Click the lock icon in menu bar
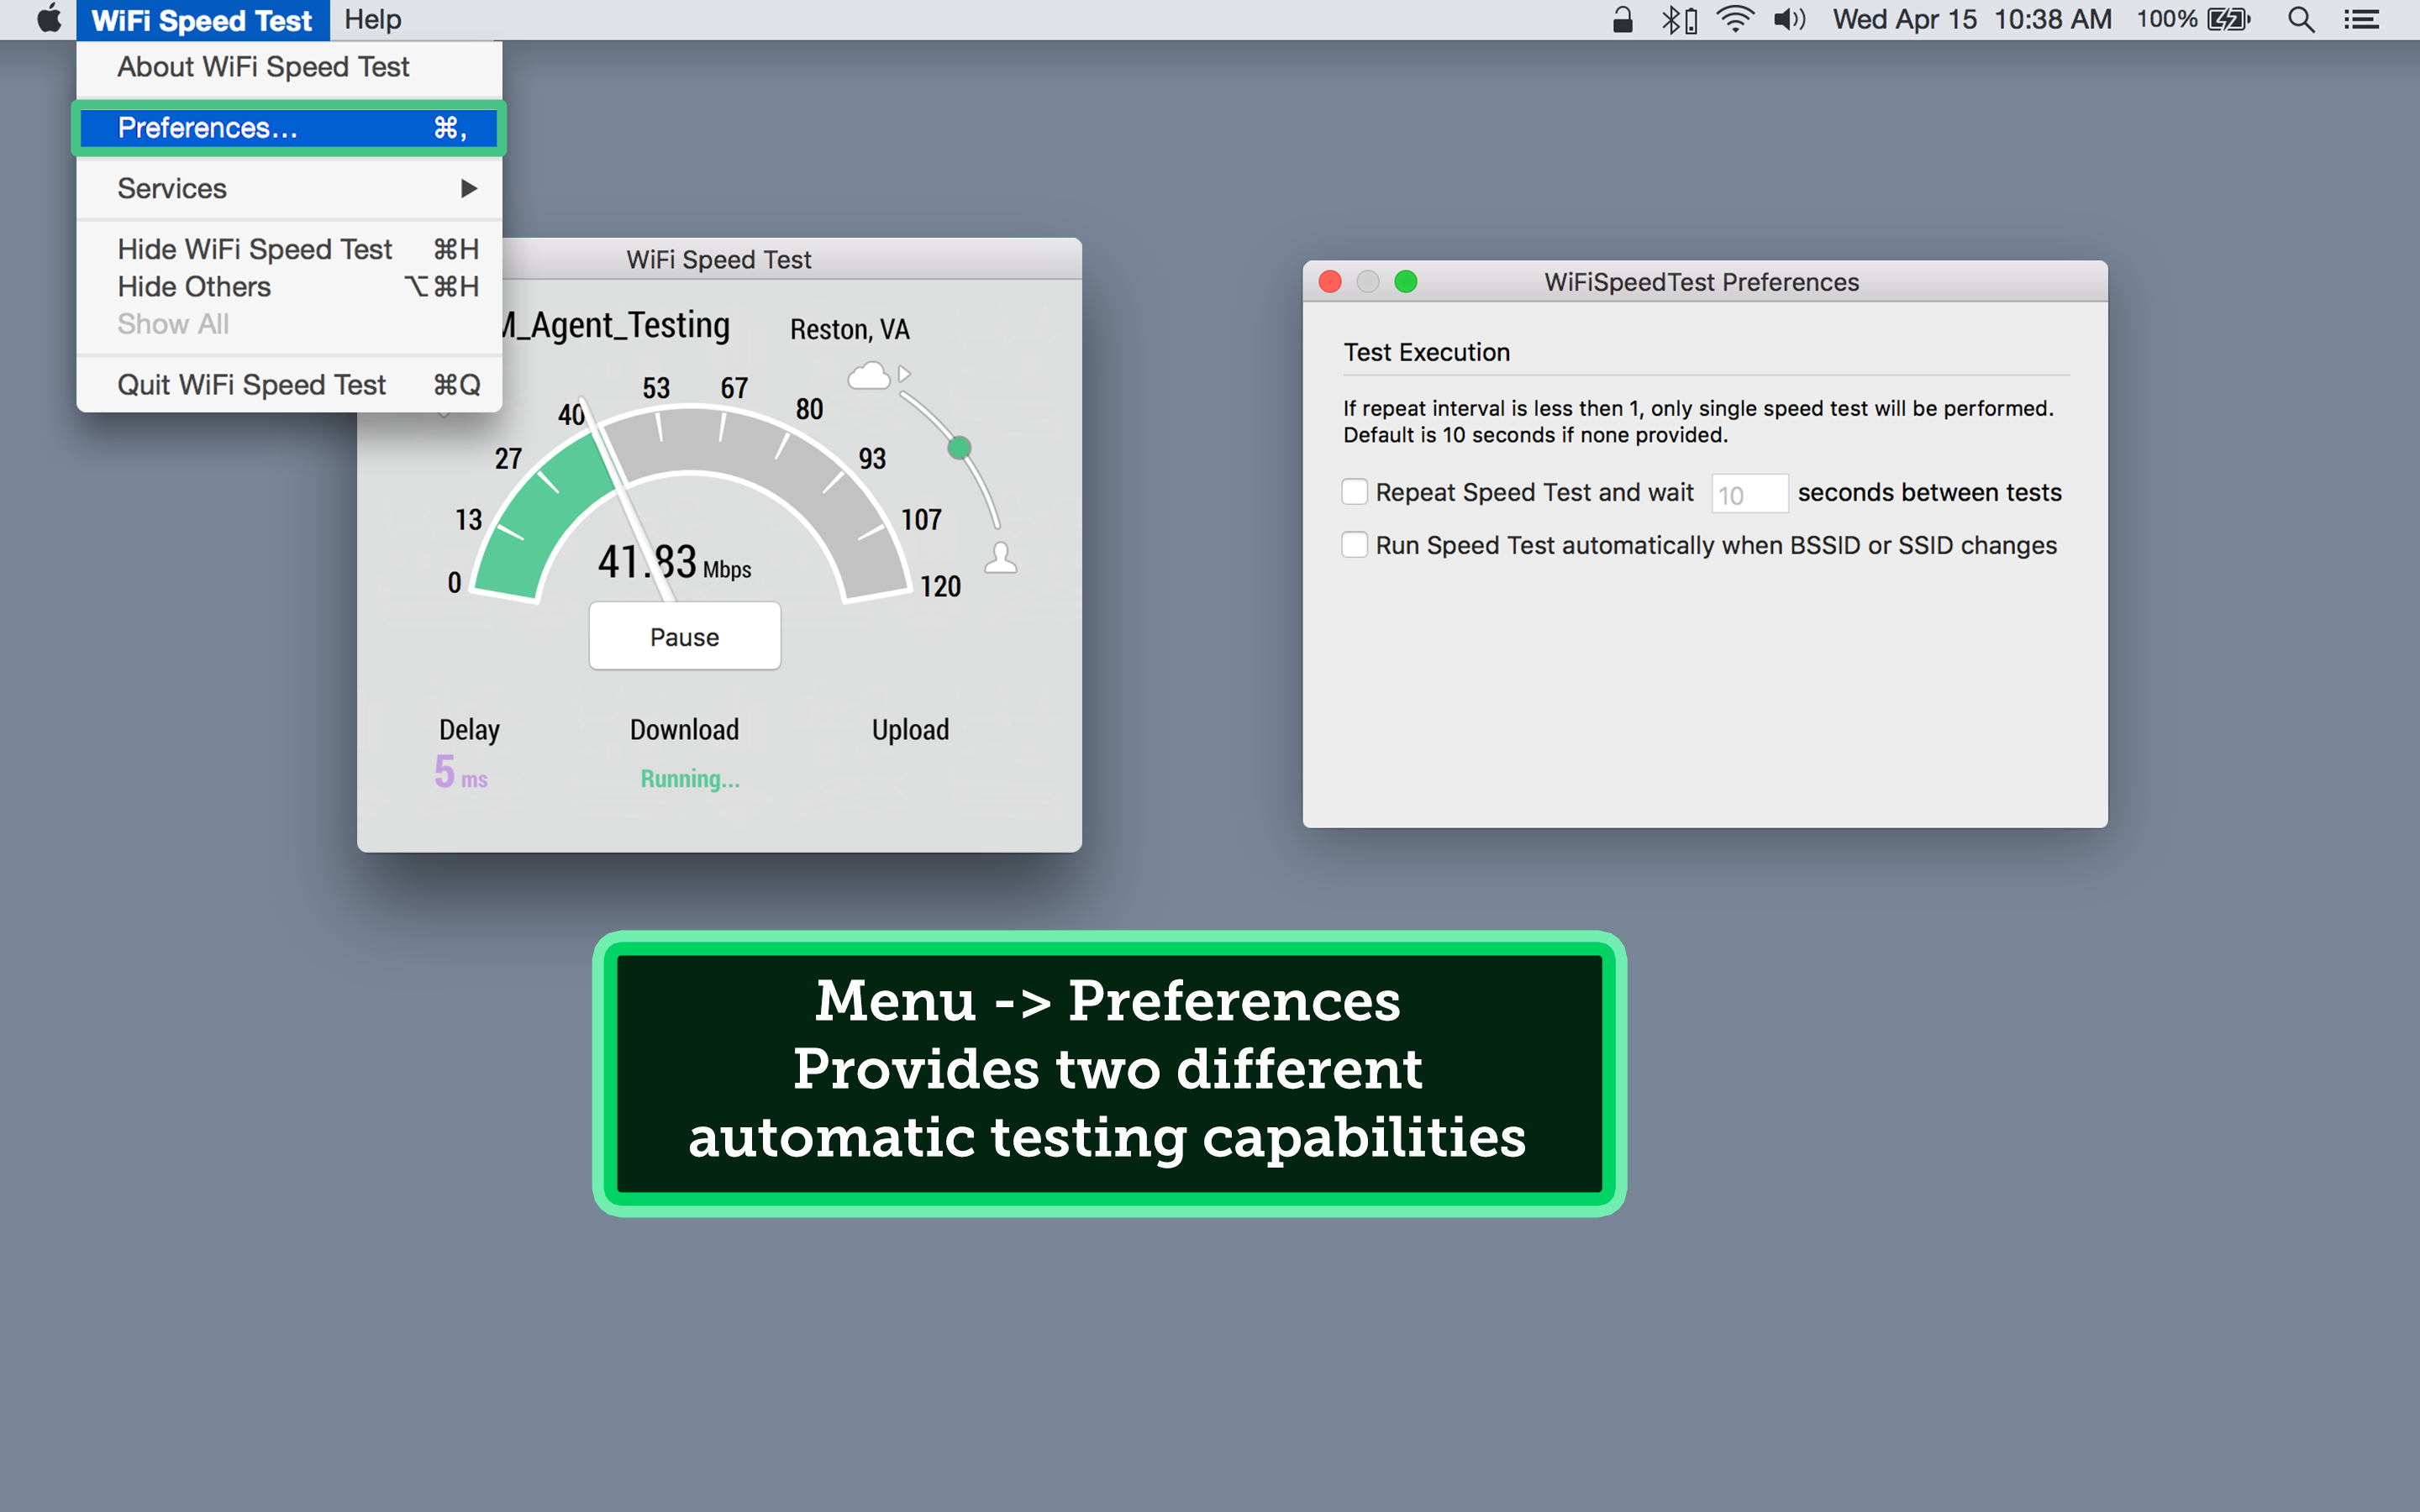The width and height of the screenshot is (2420, 1512). point(1622,20)
